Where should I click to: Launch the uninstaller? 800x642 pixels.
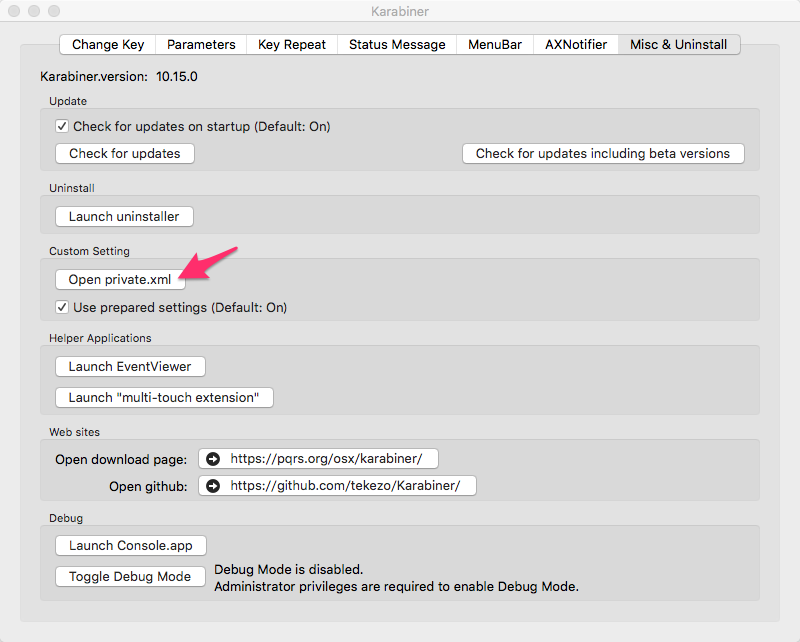point(124,216)
